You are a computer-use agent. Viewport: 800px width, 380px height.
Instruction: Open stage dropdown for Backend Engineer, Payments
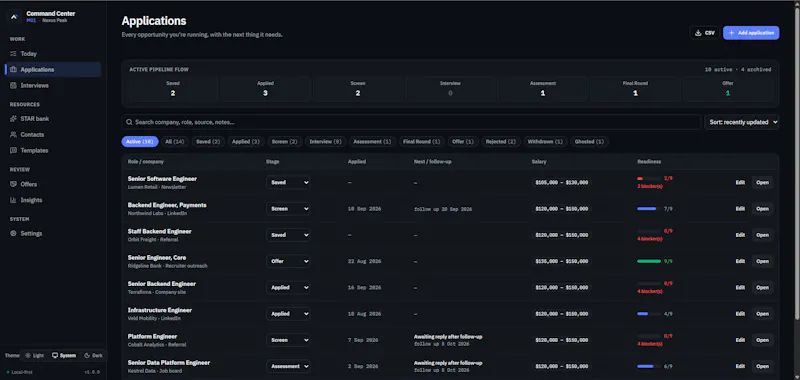288,209
